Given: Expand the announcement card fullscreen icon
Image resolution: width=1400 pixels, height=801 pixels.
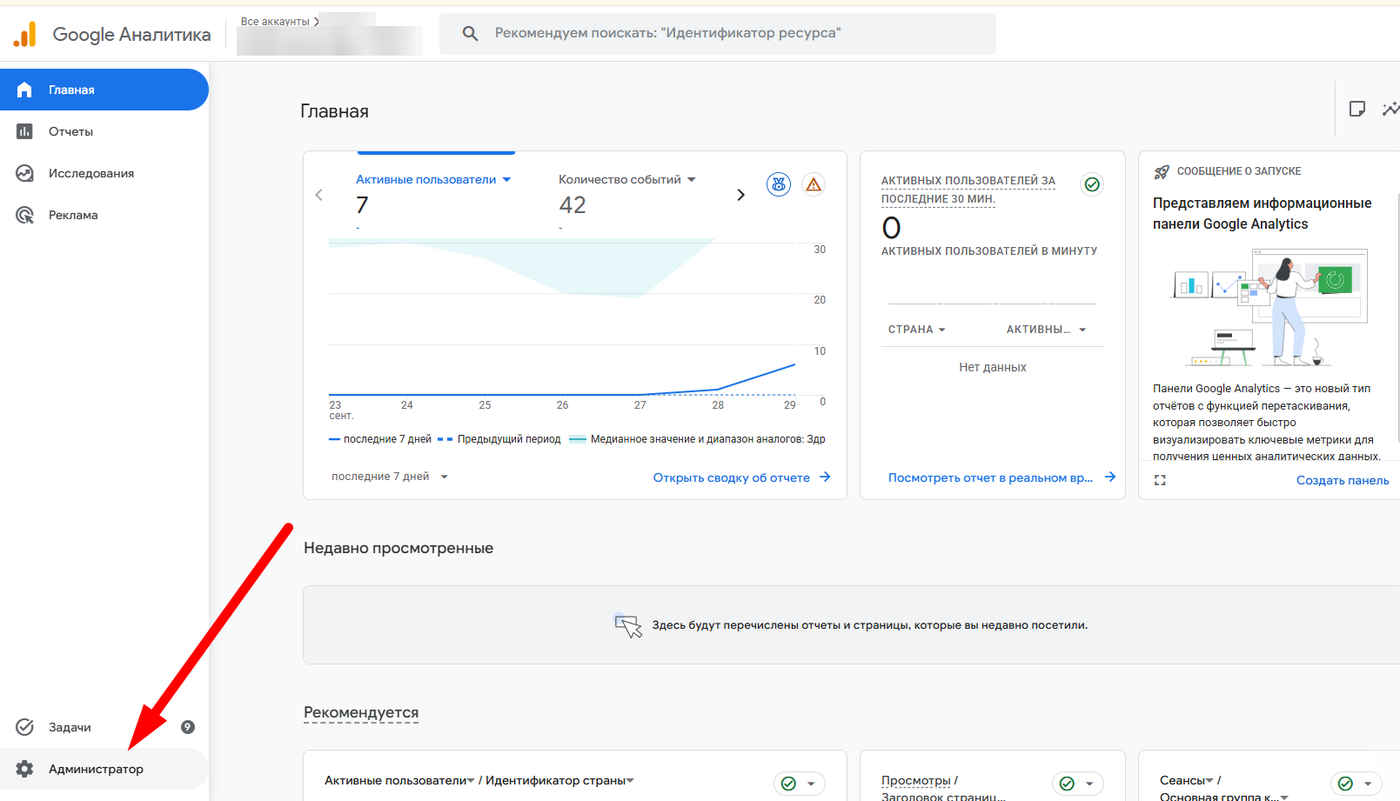Looking at the screenshot, I should (1160, 481).
